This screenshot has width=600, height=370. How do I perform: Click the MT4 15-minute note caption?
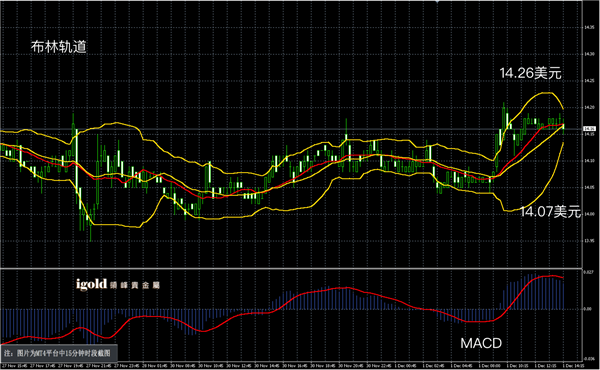click(x=60, y=353)
